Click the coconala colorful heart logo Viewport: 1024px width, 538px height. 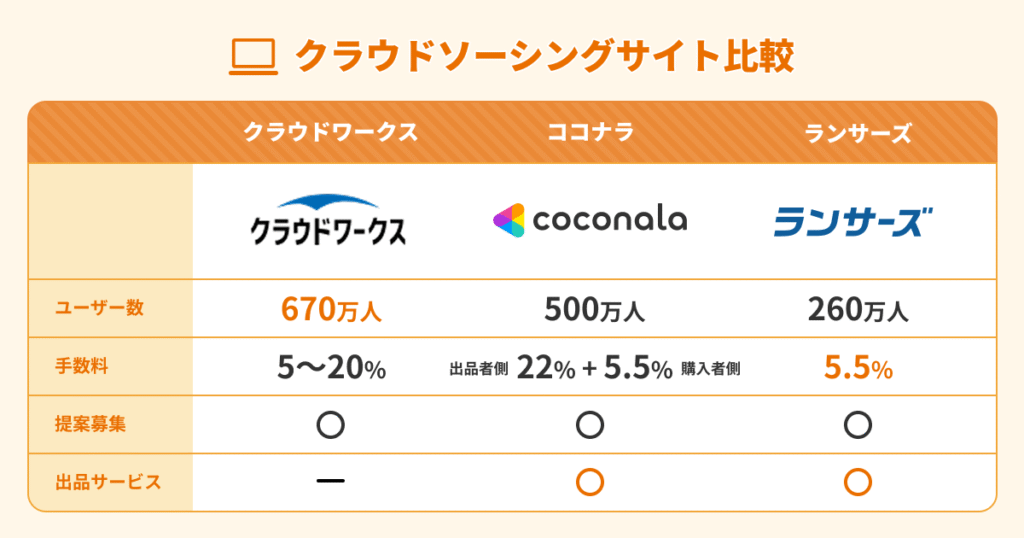pos(509,220)
